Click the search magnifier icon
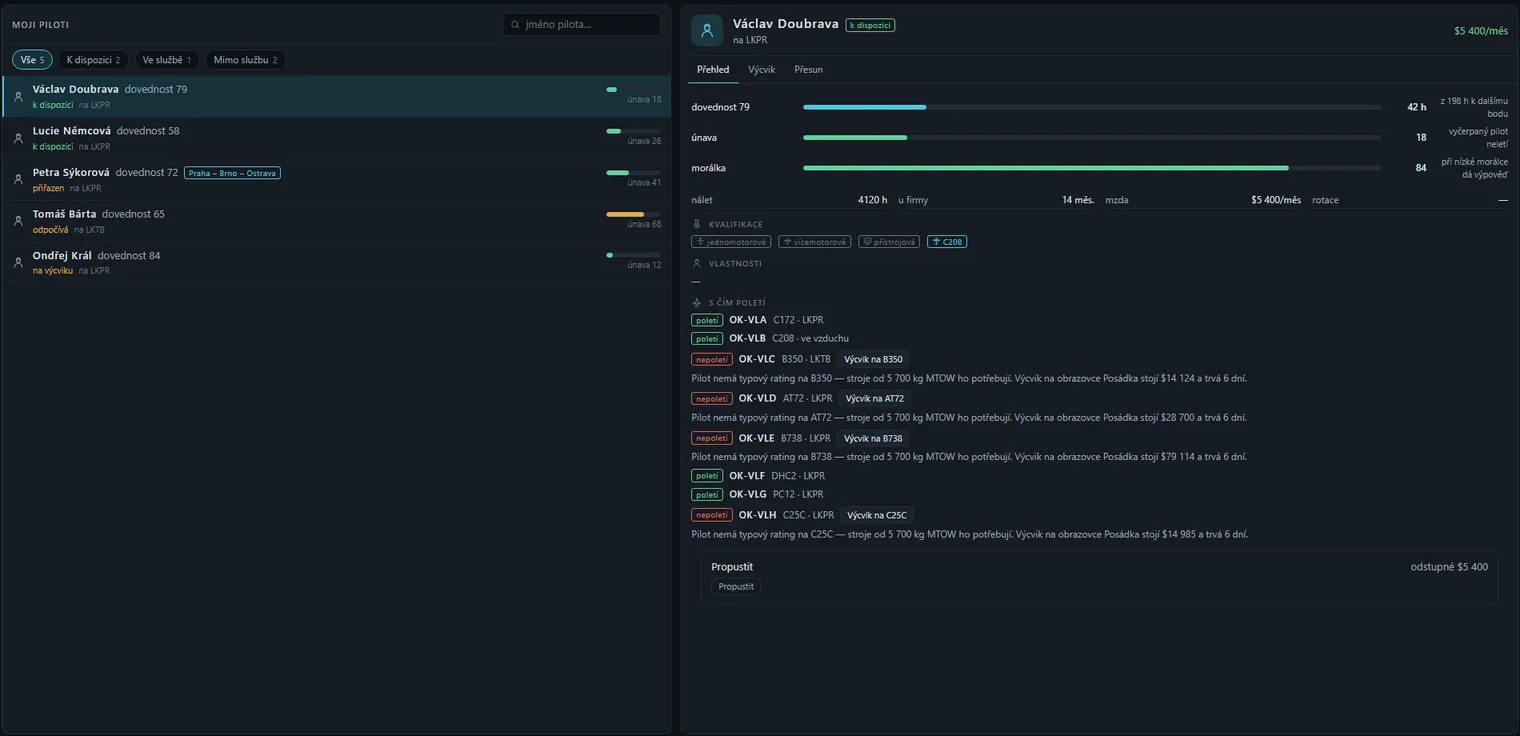Image resolution: width=1520 pixels, height=736 pixels. (x=515, y=24)
